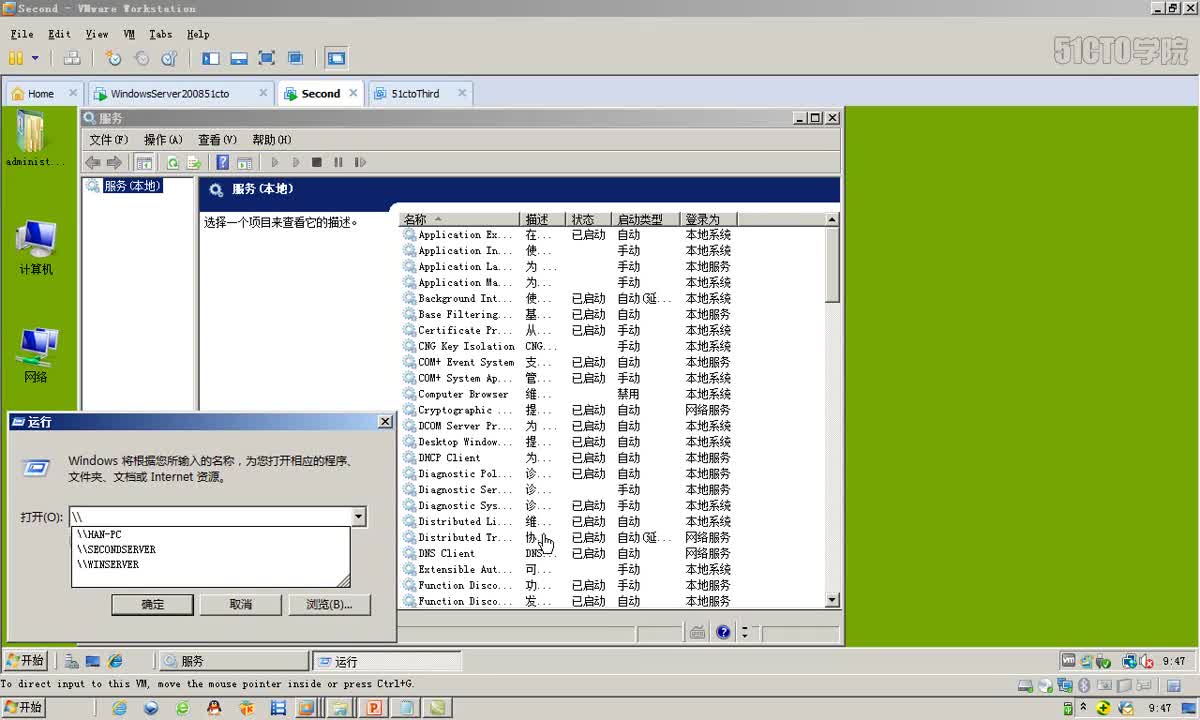
Task: Open power options dropdown arrow beside pause
Action: pos(35,59)
